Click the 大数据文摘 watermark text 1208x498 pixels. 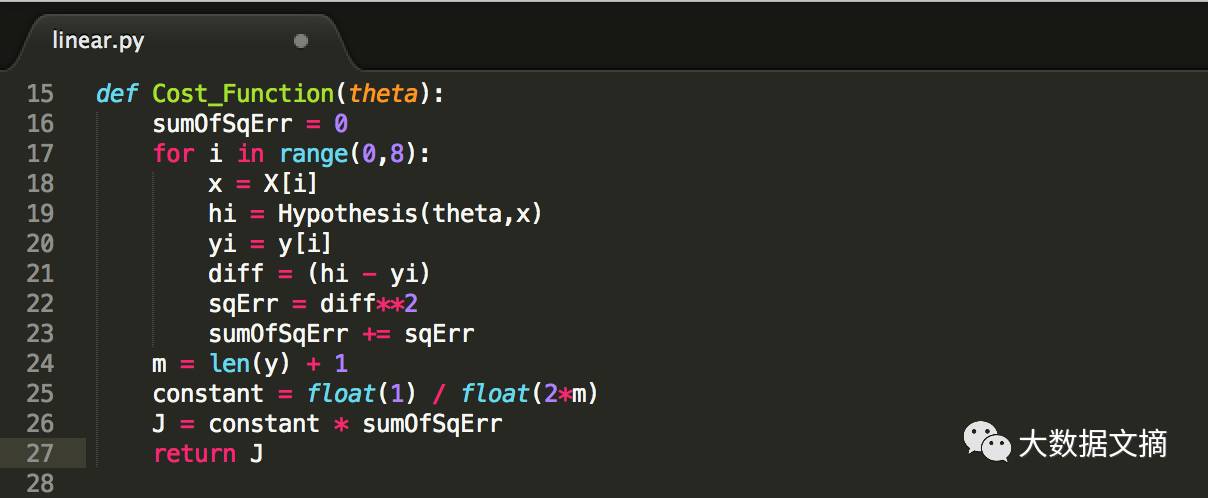coord(1092,443)
